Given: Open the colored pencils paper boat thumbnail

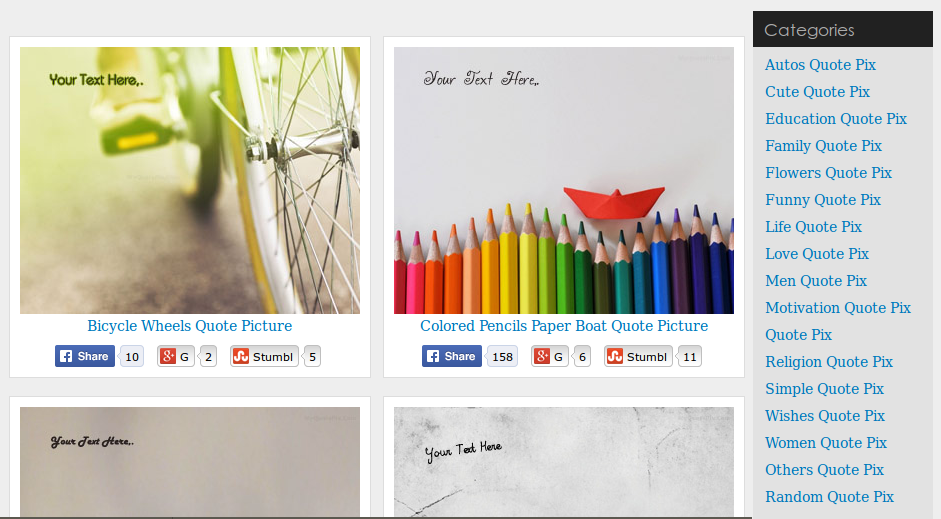Looking at the screenshot, I should [564, 180].
